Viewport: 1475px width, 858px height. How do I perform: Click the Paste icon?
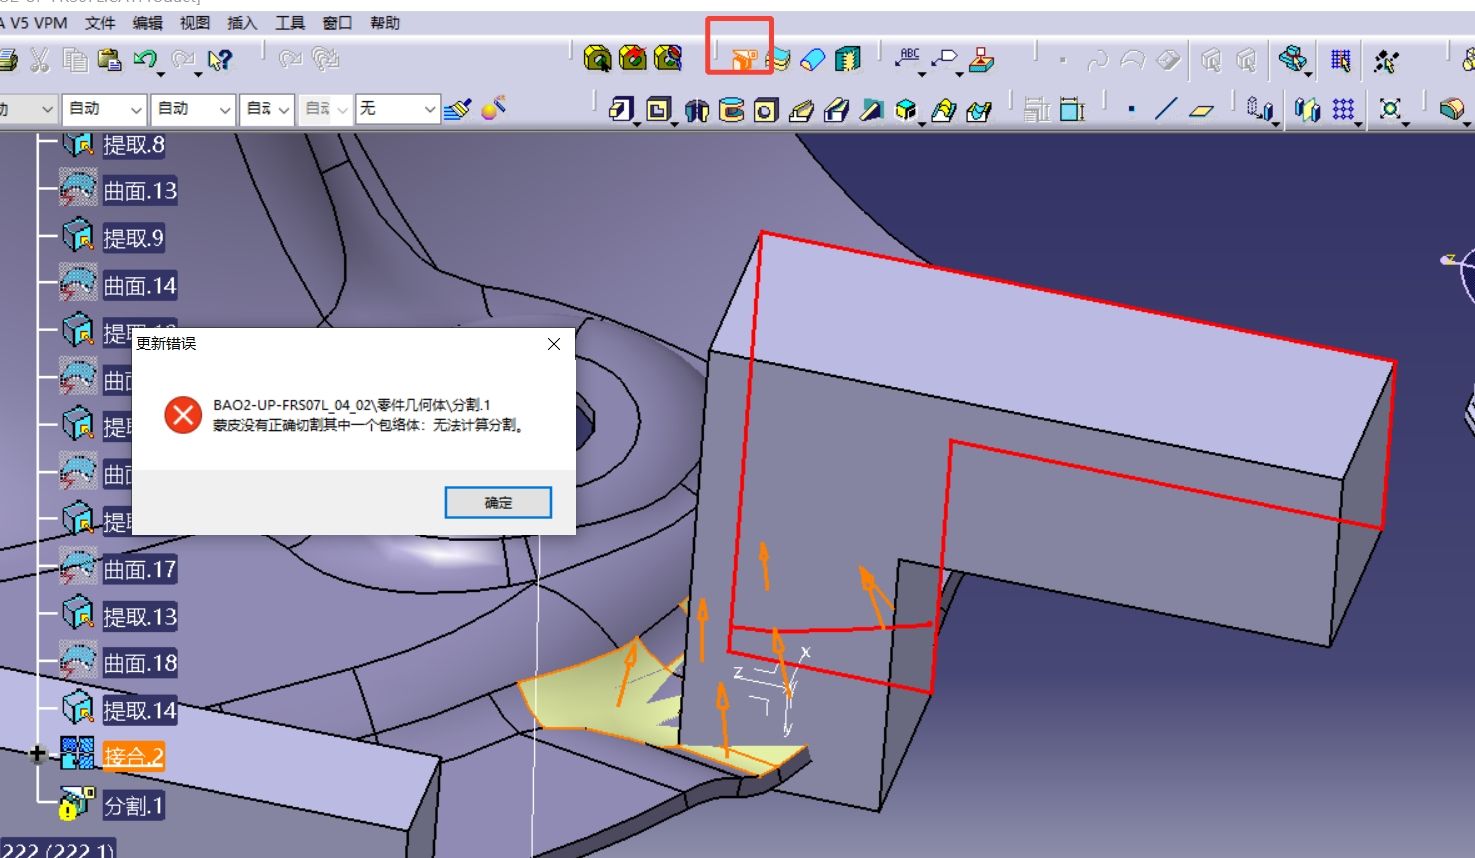pyautogui.click(x=110, y=60)
